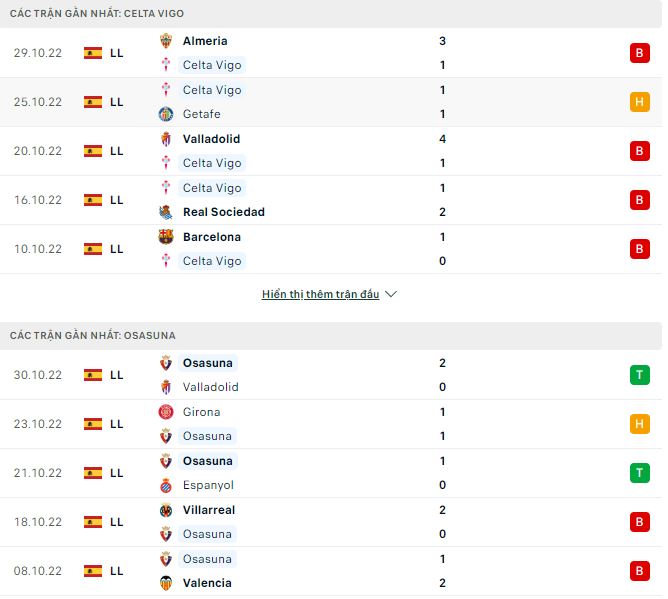Click the Barcelona club crest icon
Viewport: 668px width, 599px height.
(166, 237)
